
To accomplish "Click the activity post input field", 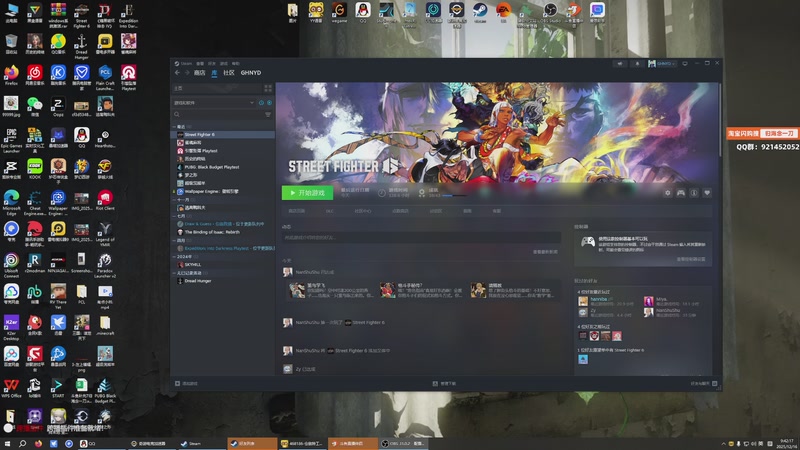I will click(x=421, y=237).
